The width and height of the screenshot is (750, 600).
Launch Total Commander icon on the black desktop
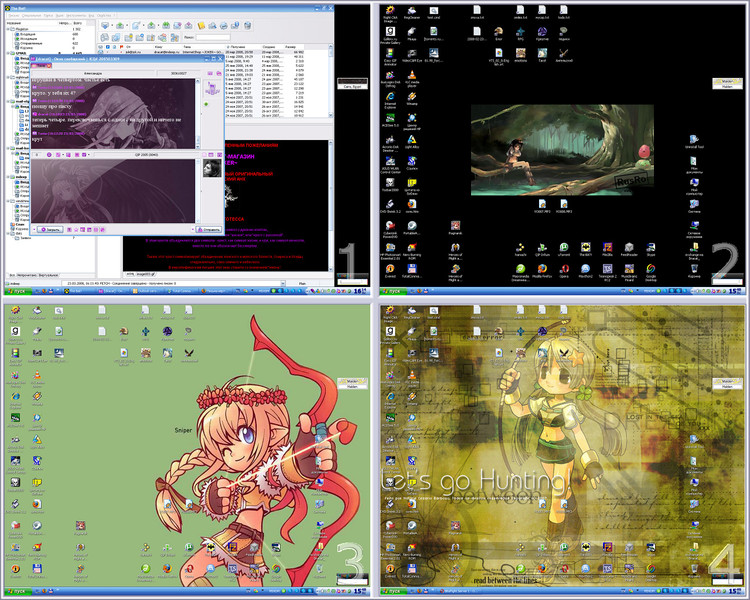click(412, 270)
